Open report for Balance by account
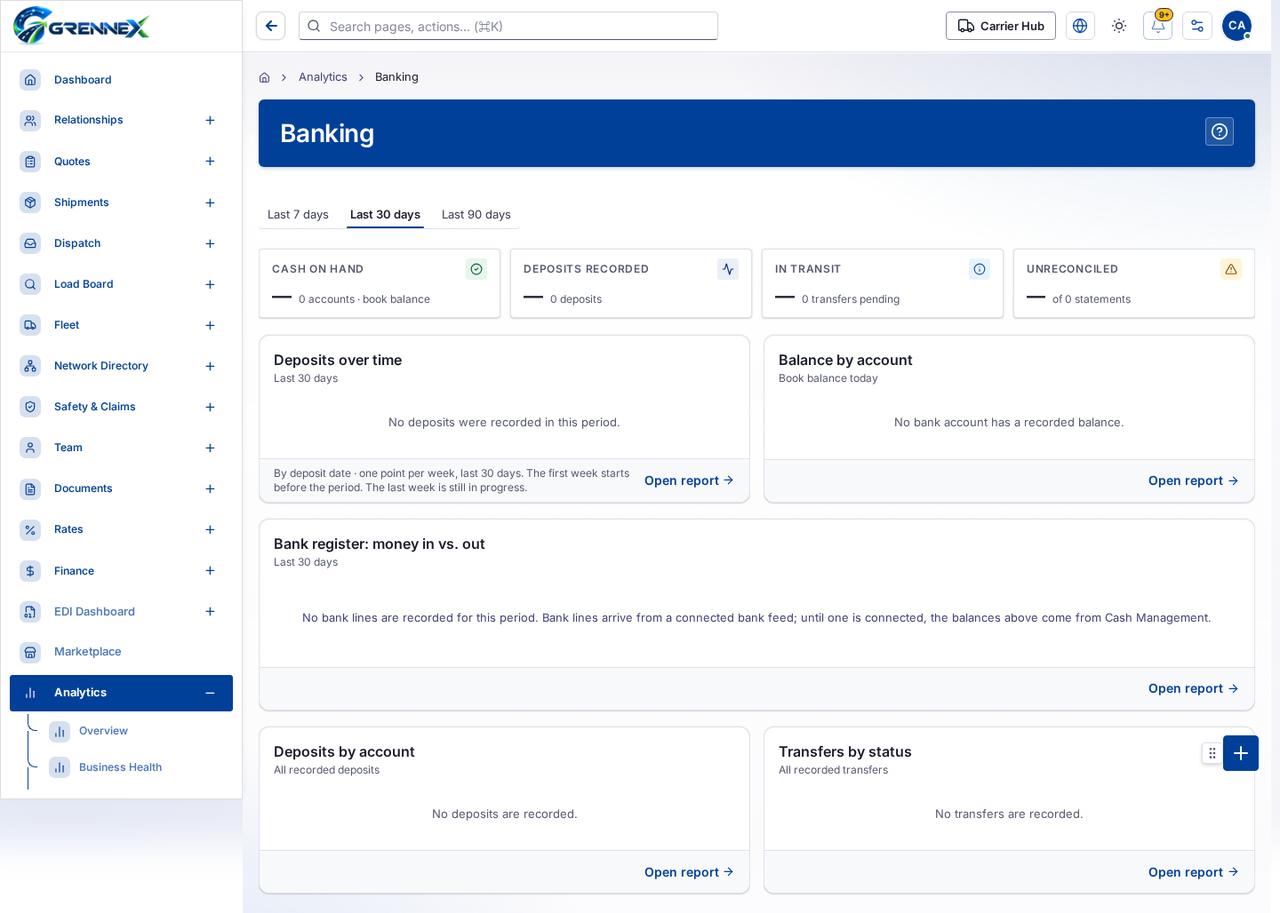 (x=1193, y=481)
